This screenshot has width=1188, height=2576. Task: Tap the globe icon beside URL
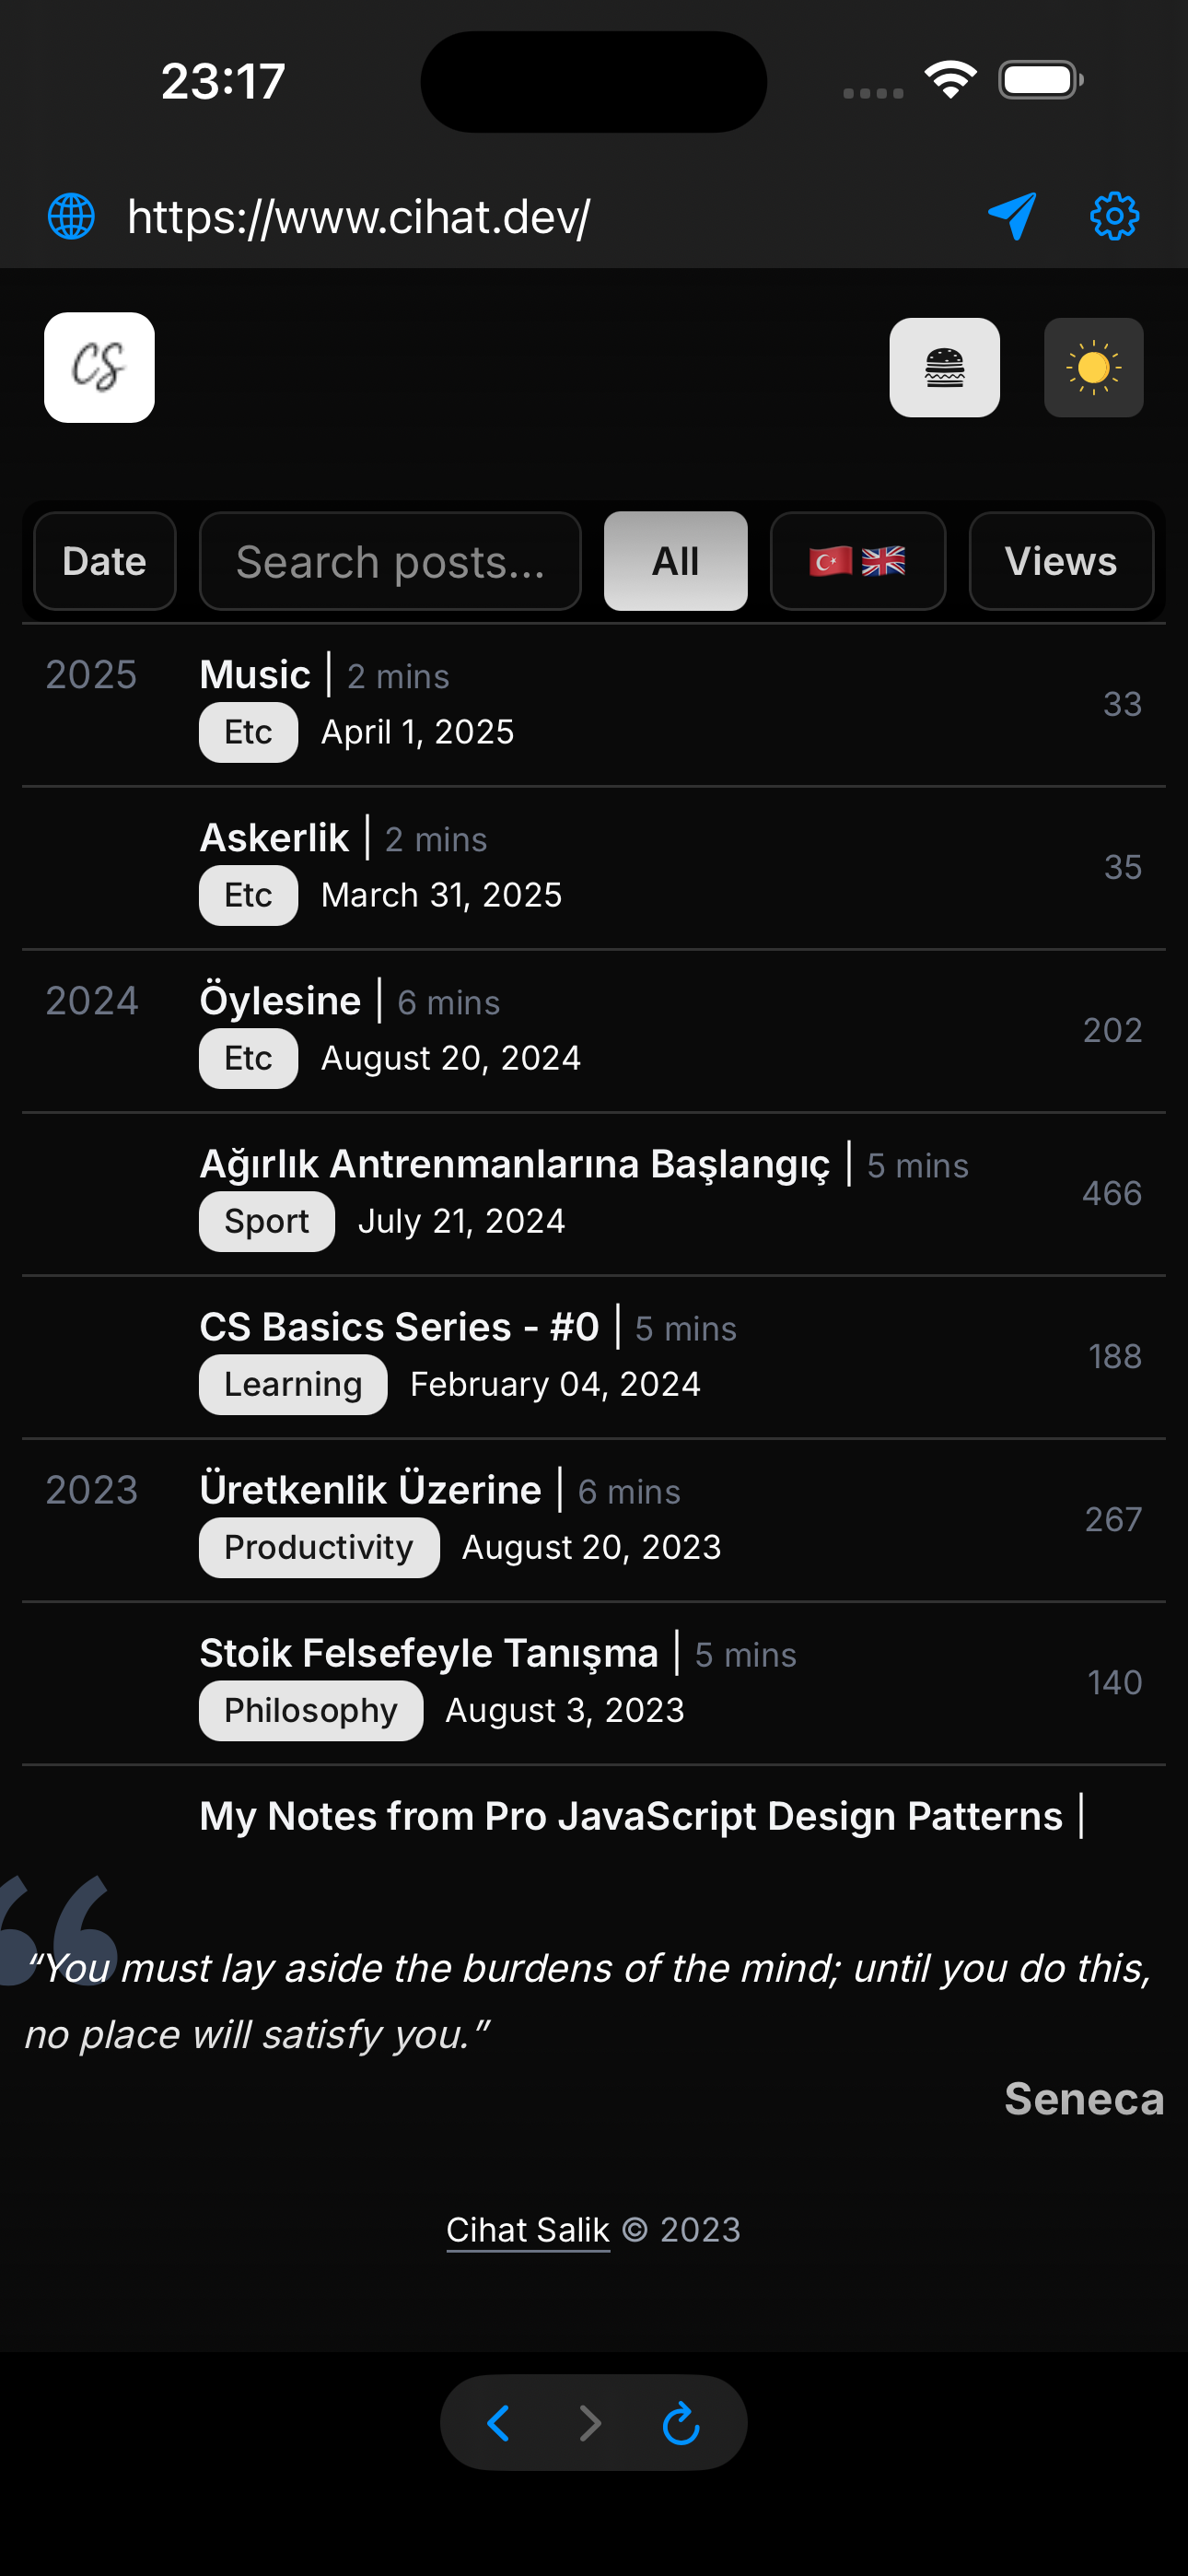[x=72, y=216]
